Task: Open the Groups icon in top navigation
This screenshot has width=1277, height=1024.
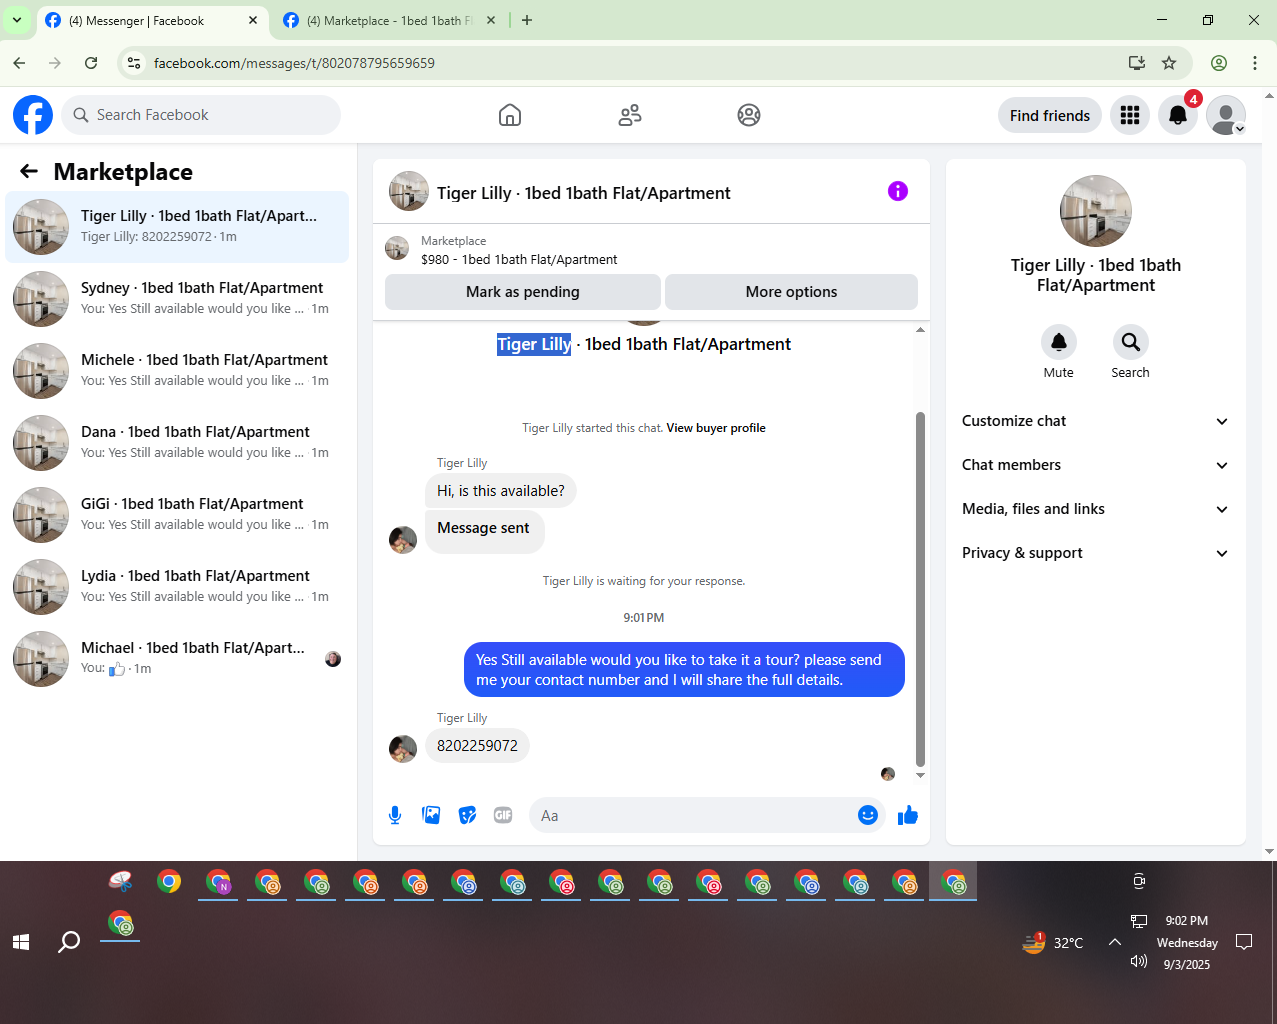Action: tap(749, 115)
